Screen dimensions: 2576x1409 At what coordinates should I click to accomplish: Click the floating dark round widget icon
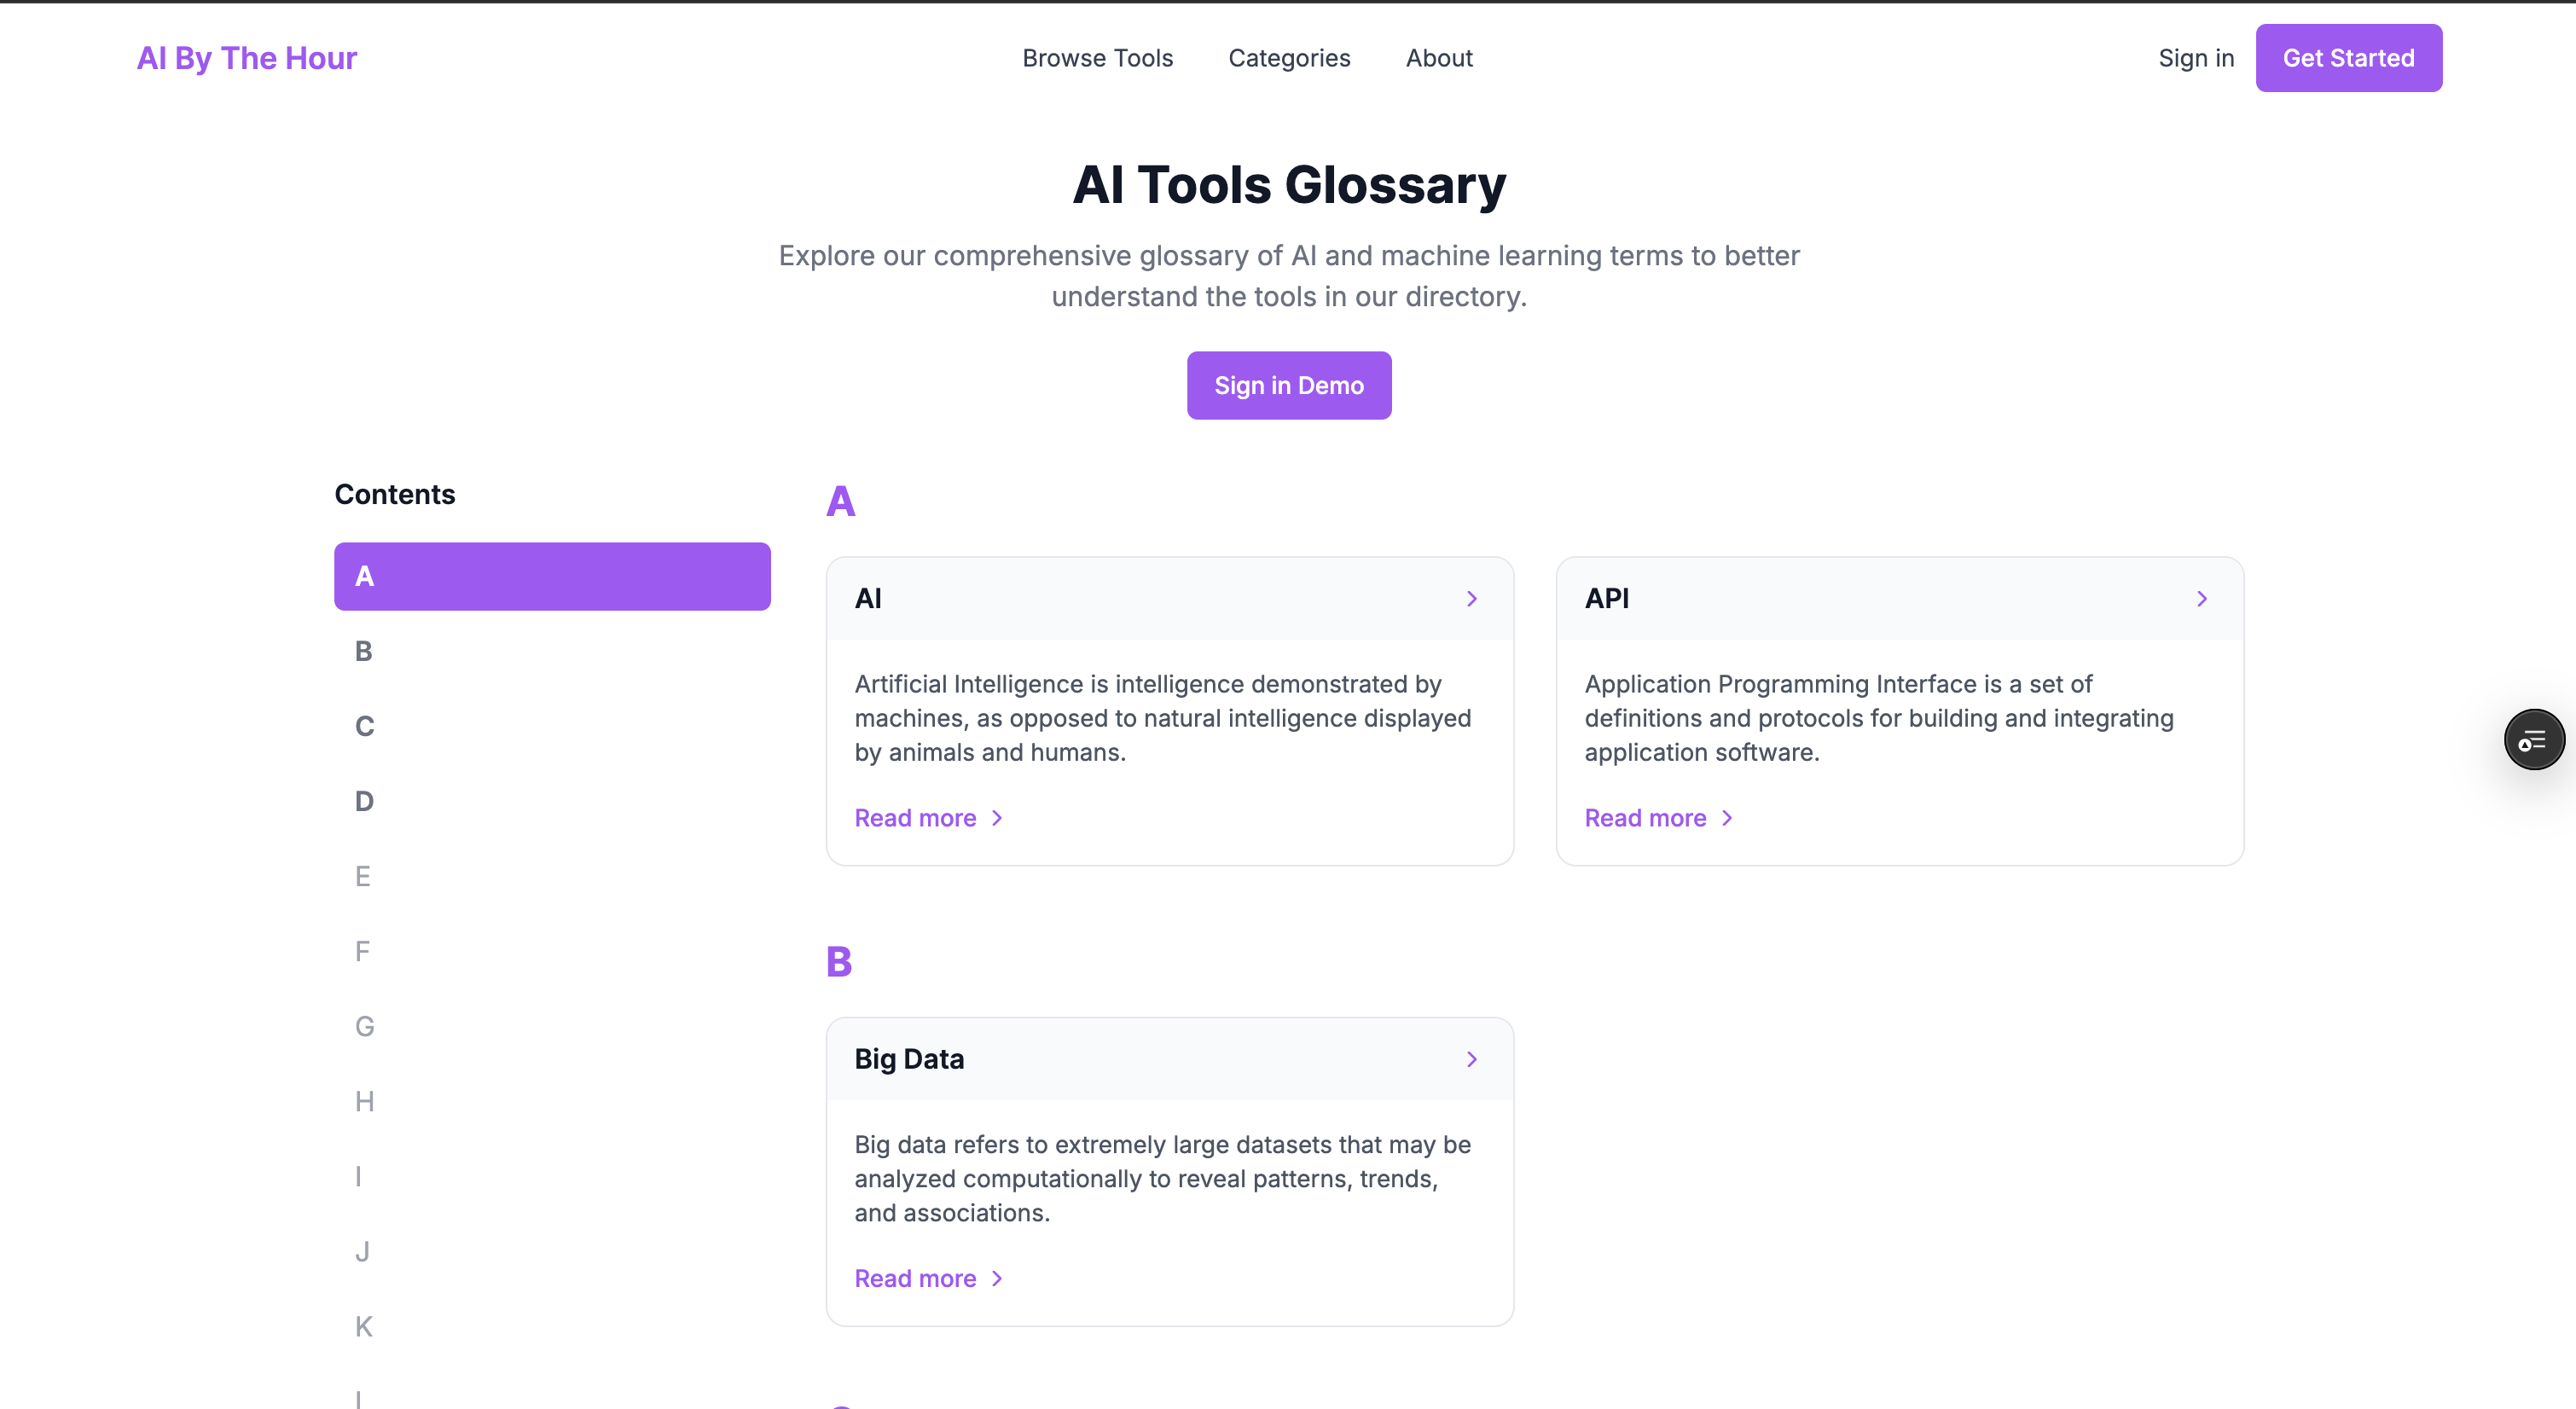coord(2533,740)
